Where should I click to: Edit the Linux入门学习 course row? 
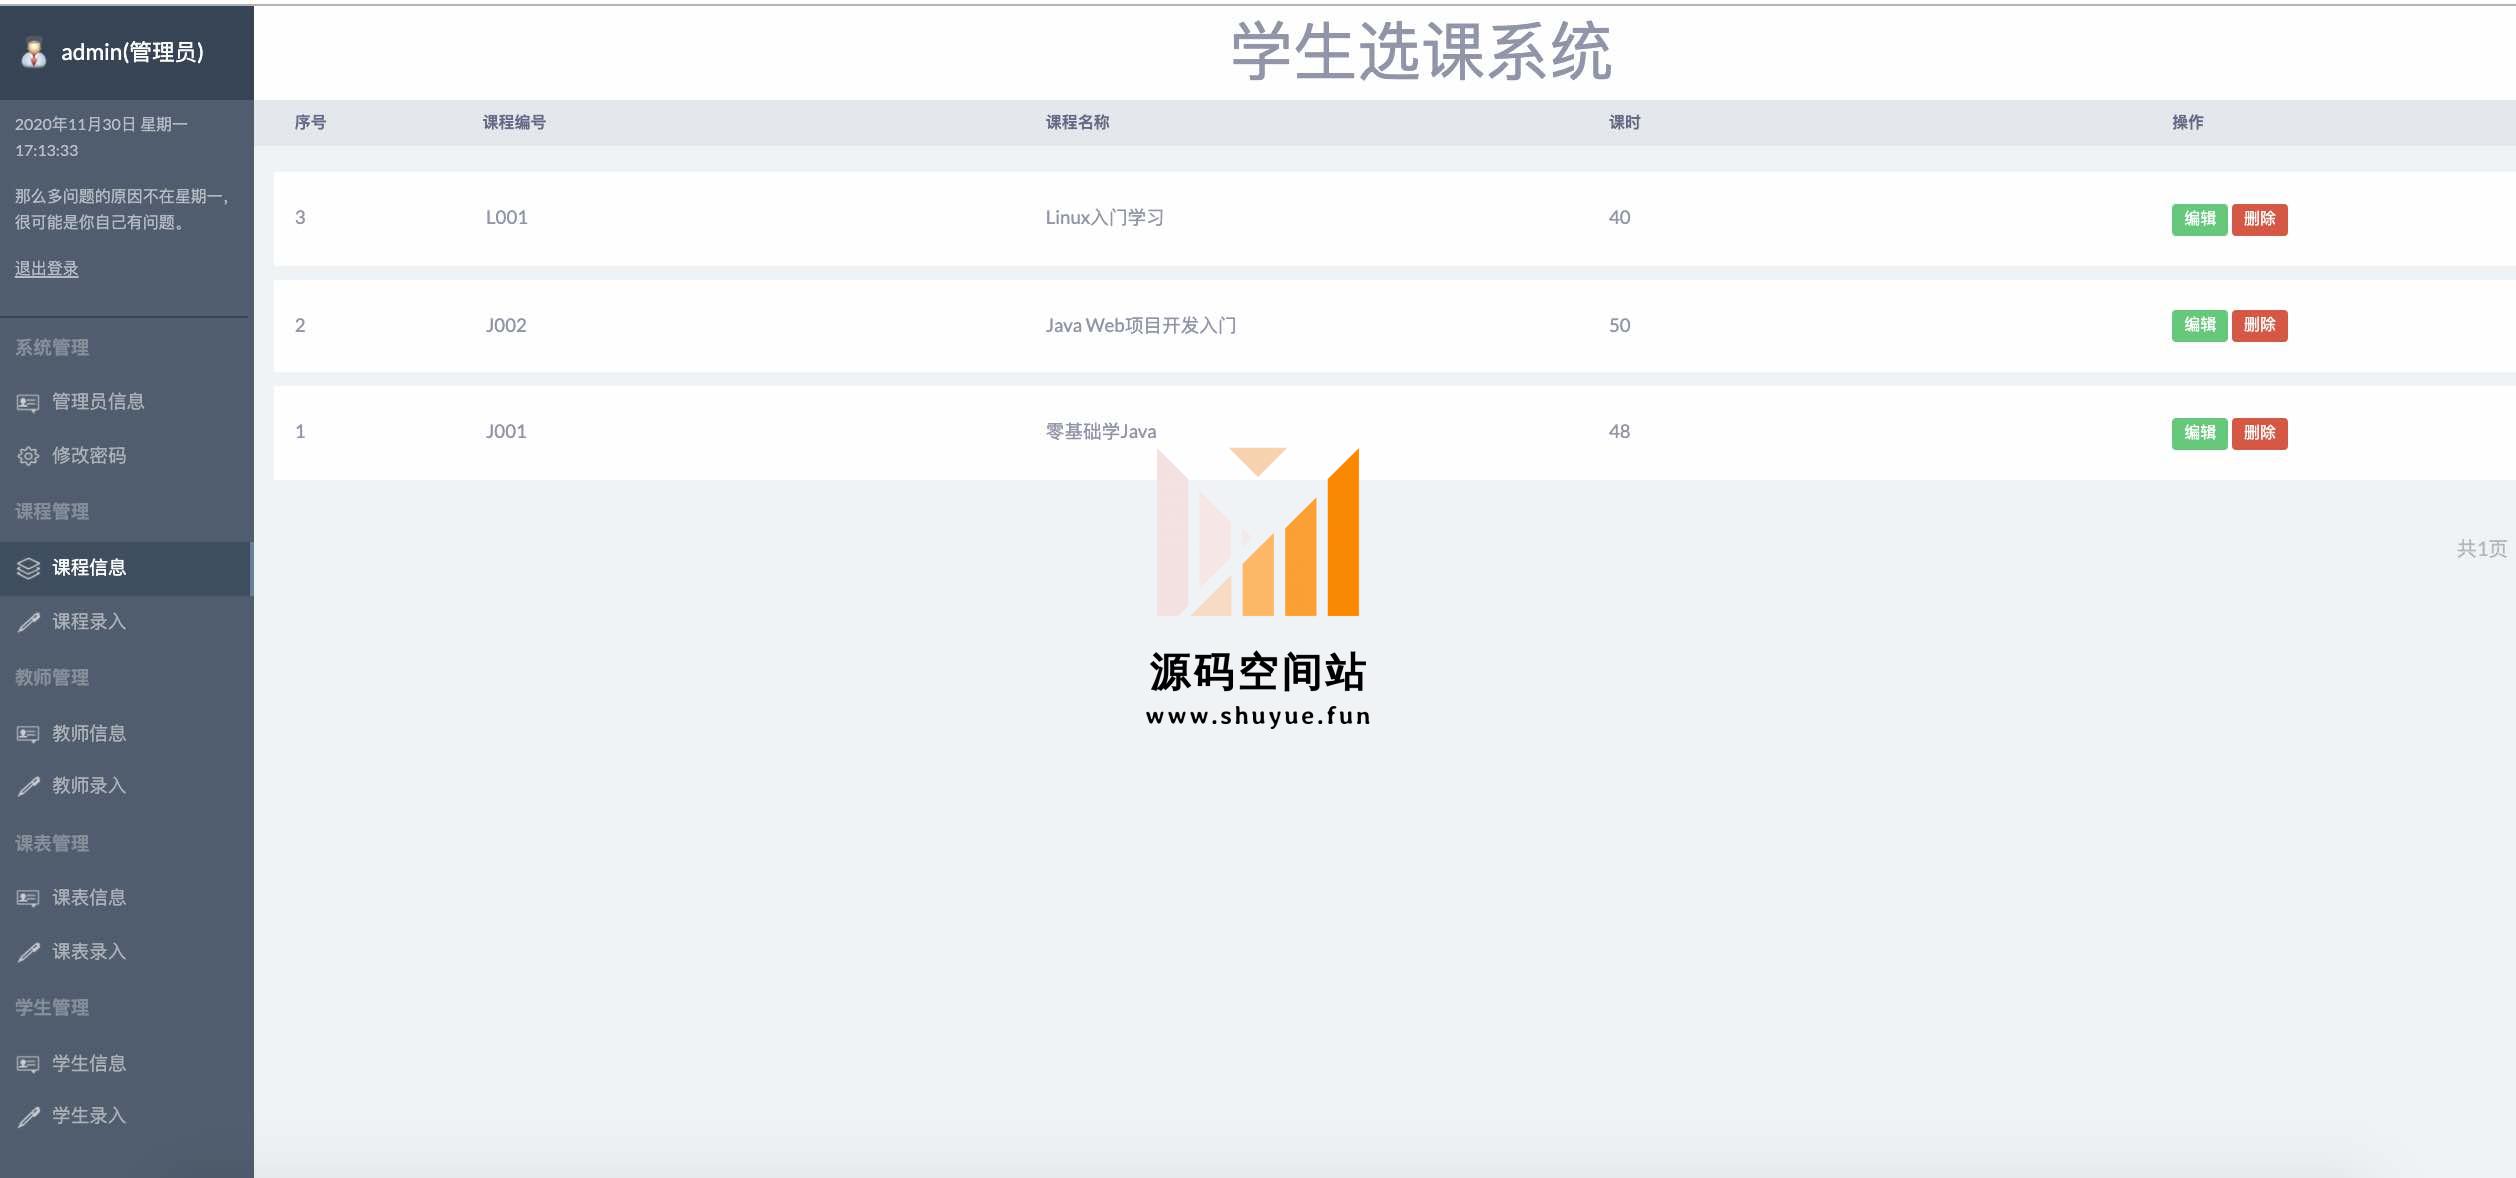tap(2199, 219)
